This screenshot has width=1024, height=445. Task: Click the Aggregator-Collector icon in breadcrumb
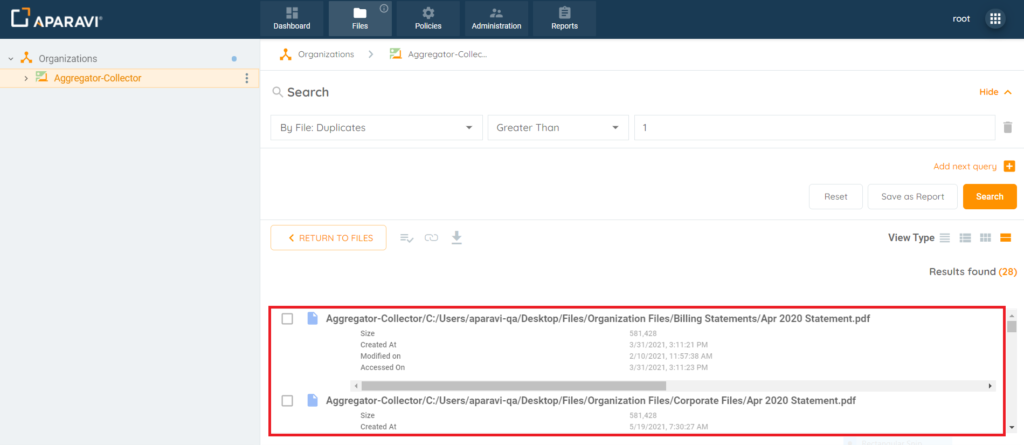click(395, 54)
